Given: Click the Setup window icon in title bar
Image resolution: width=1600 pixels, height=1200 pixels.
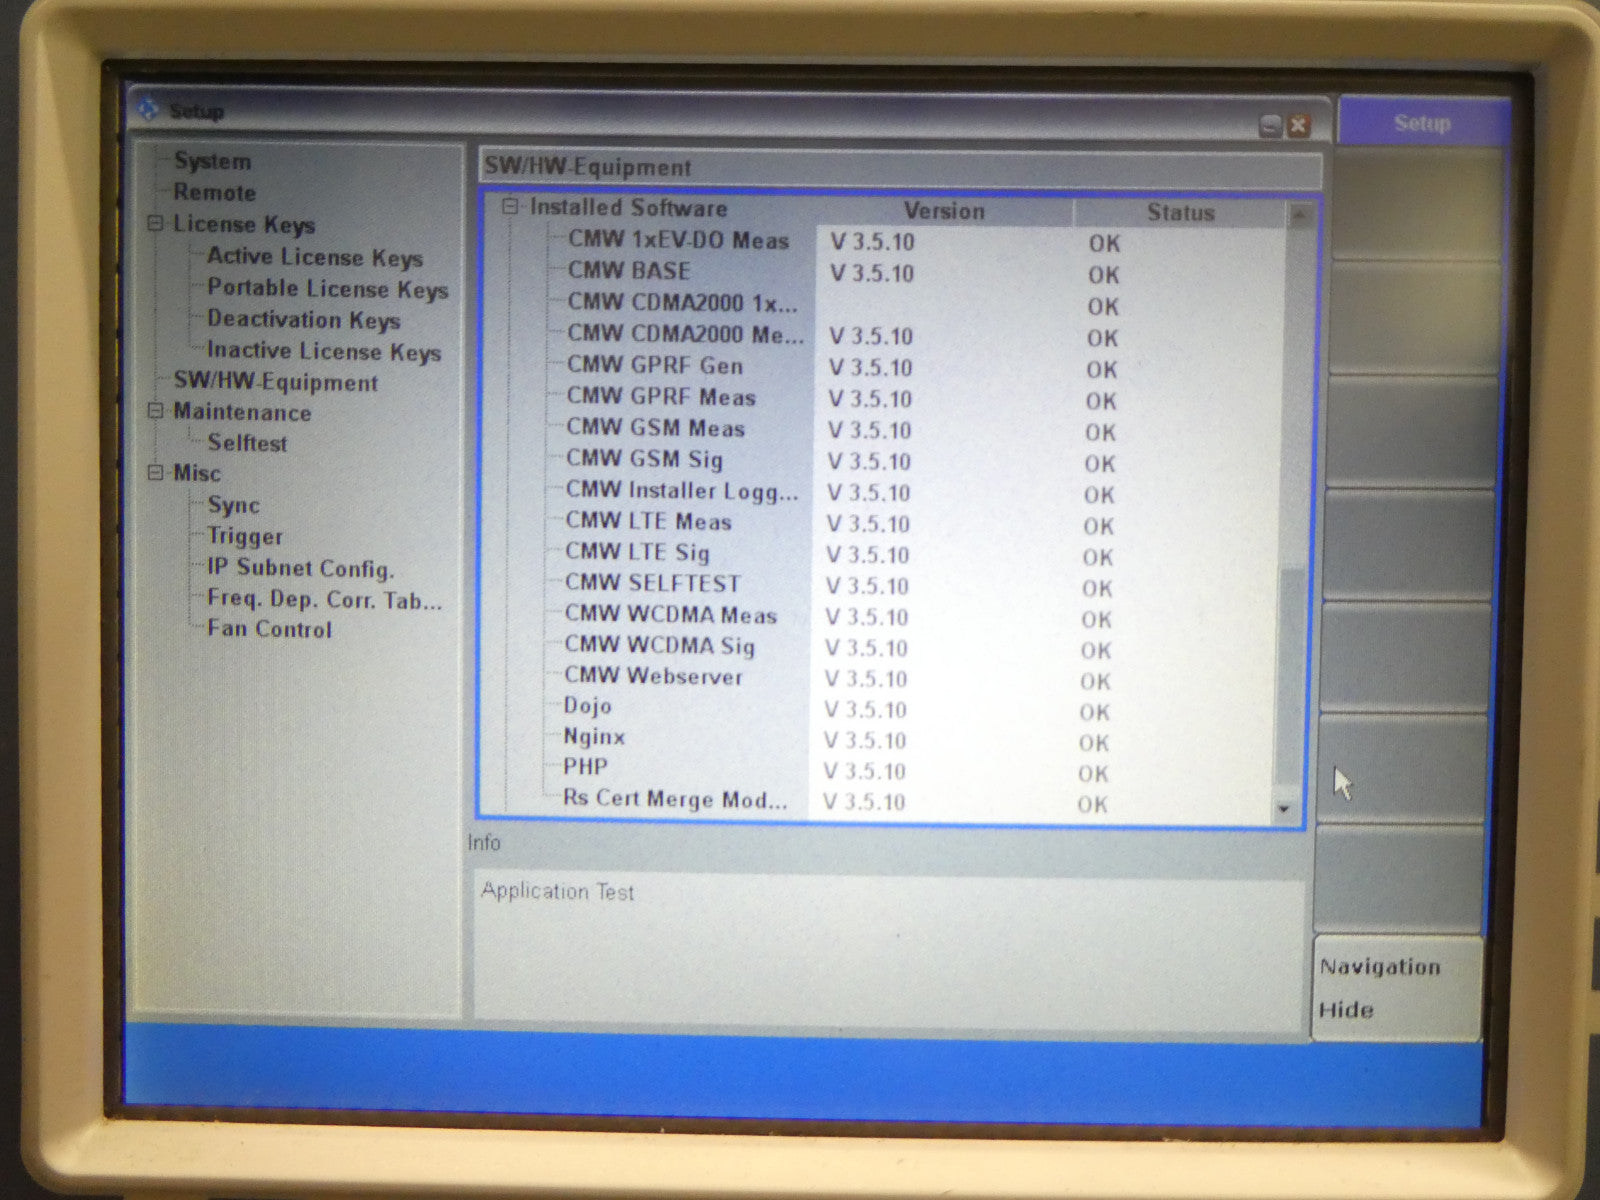Looking at the screenshot, I should [148, 109].
